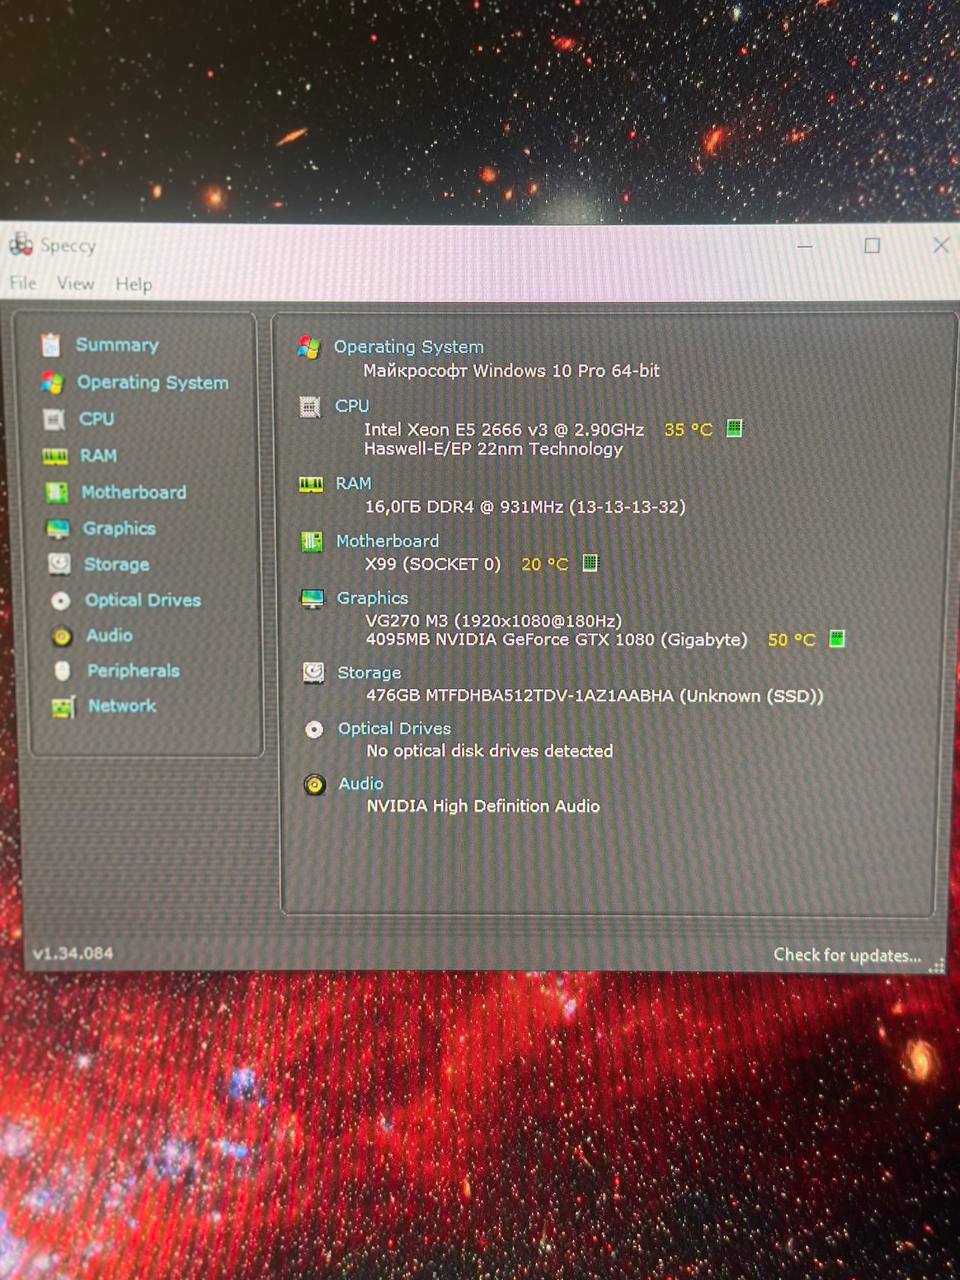Select Motherboard in the sidebar
The height and width of the screenshot is (1280, 960).
coord(134,492)
